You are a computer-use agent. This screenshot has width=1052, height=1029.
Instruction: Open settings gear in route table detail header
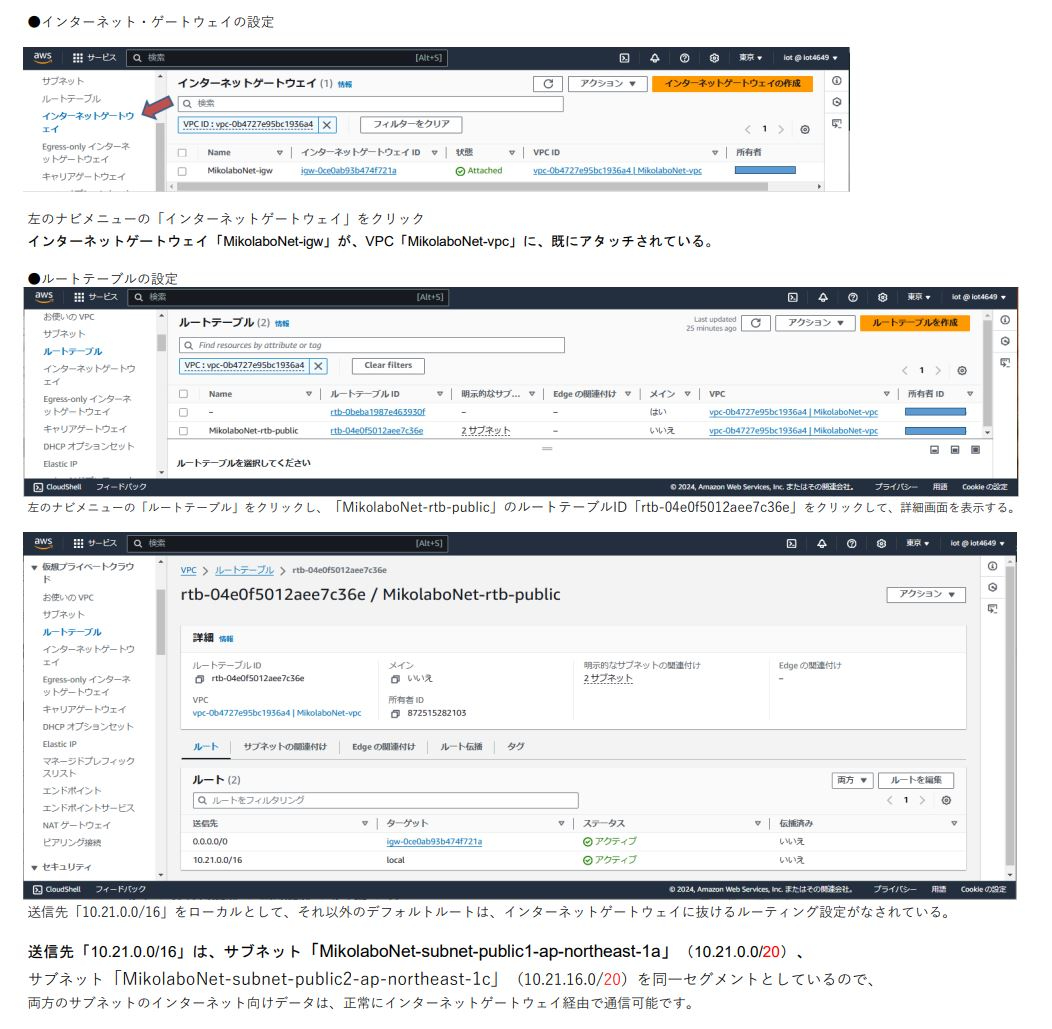click(x=882, y=543)
